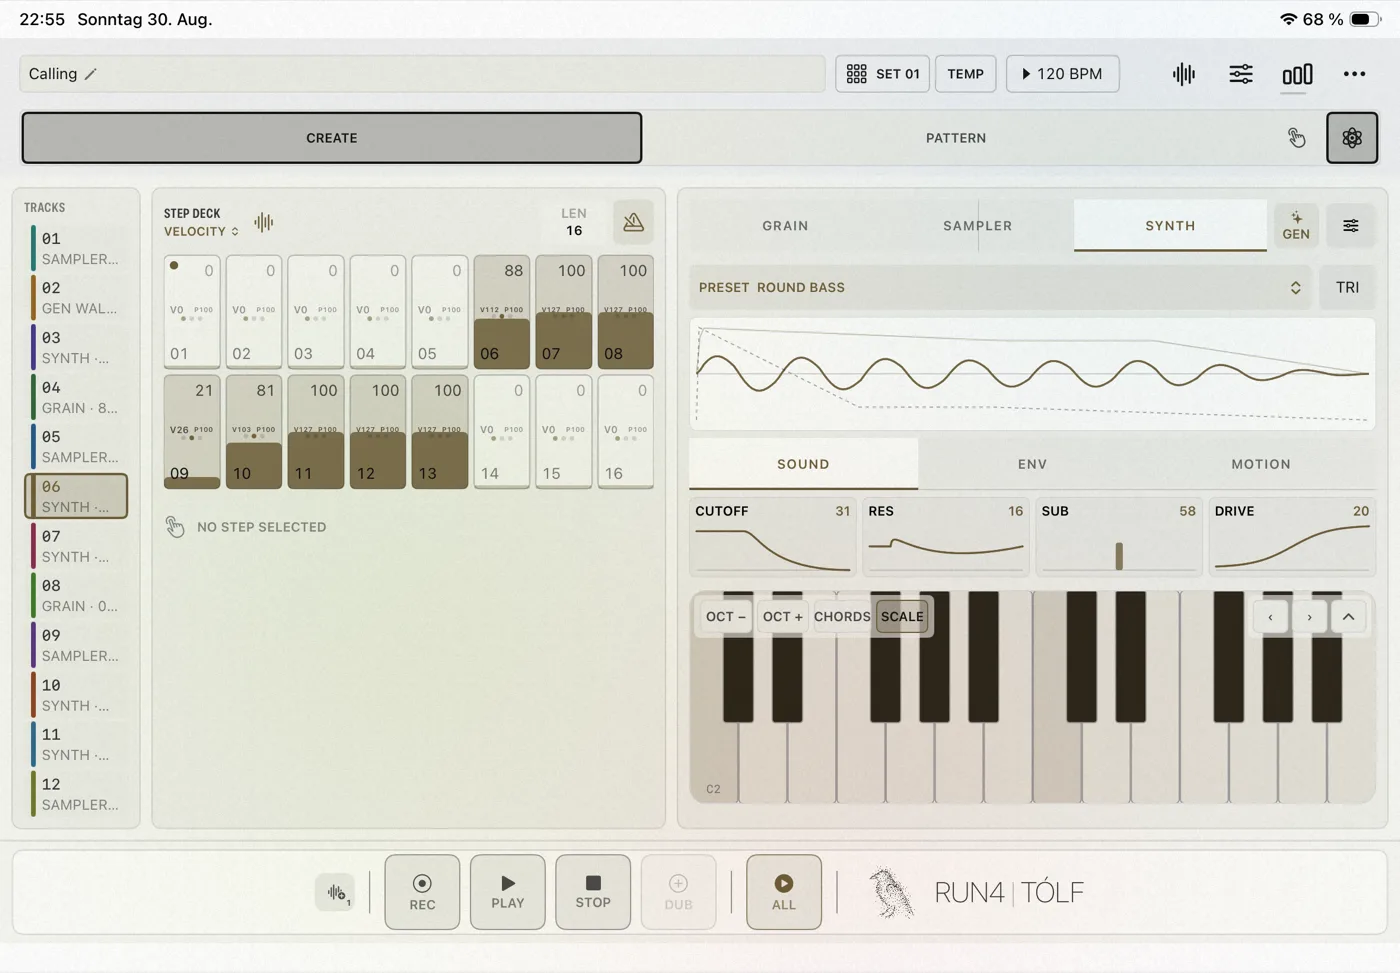
Task: Adjust the CUTOFF control
Action: [x=772, y=537]
